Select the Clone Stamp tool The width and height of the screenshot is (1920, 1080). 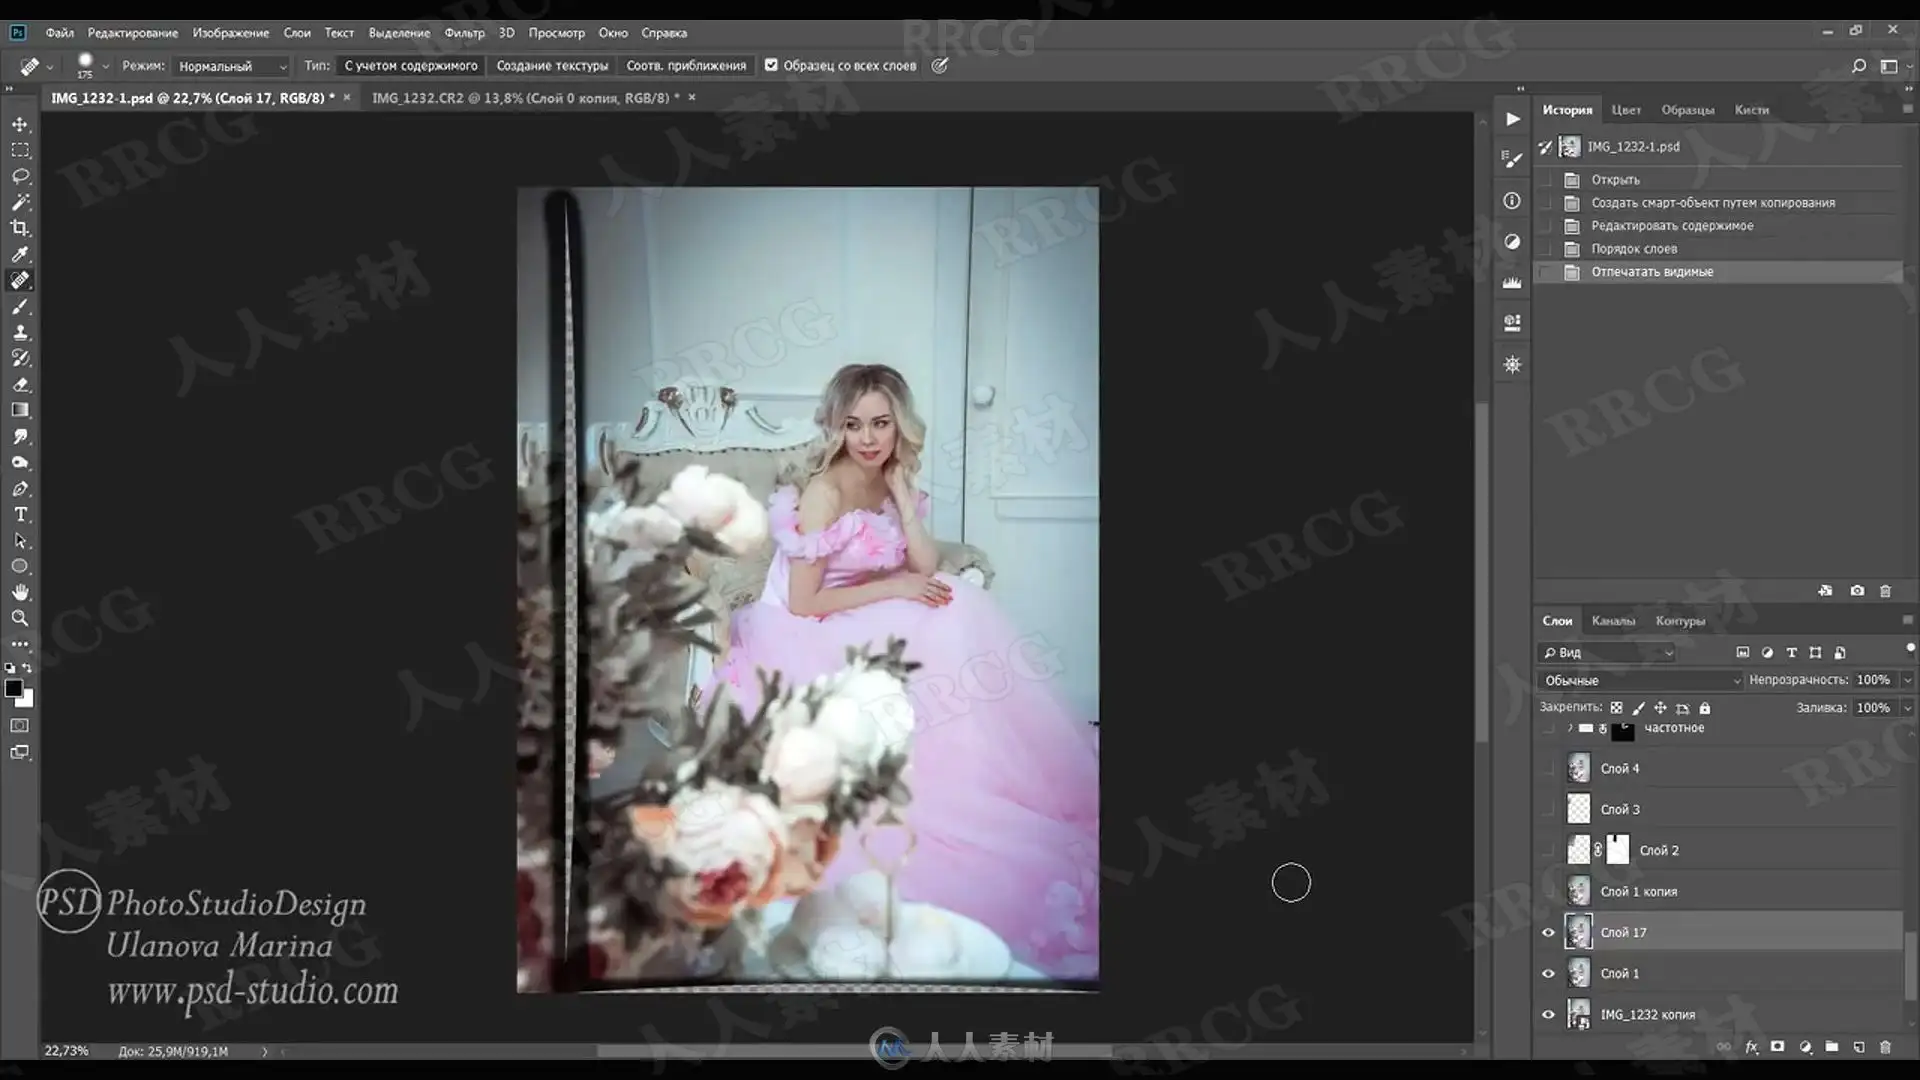coord(20,332)
